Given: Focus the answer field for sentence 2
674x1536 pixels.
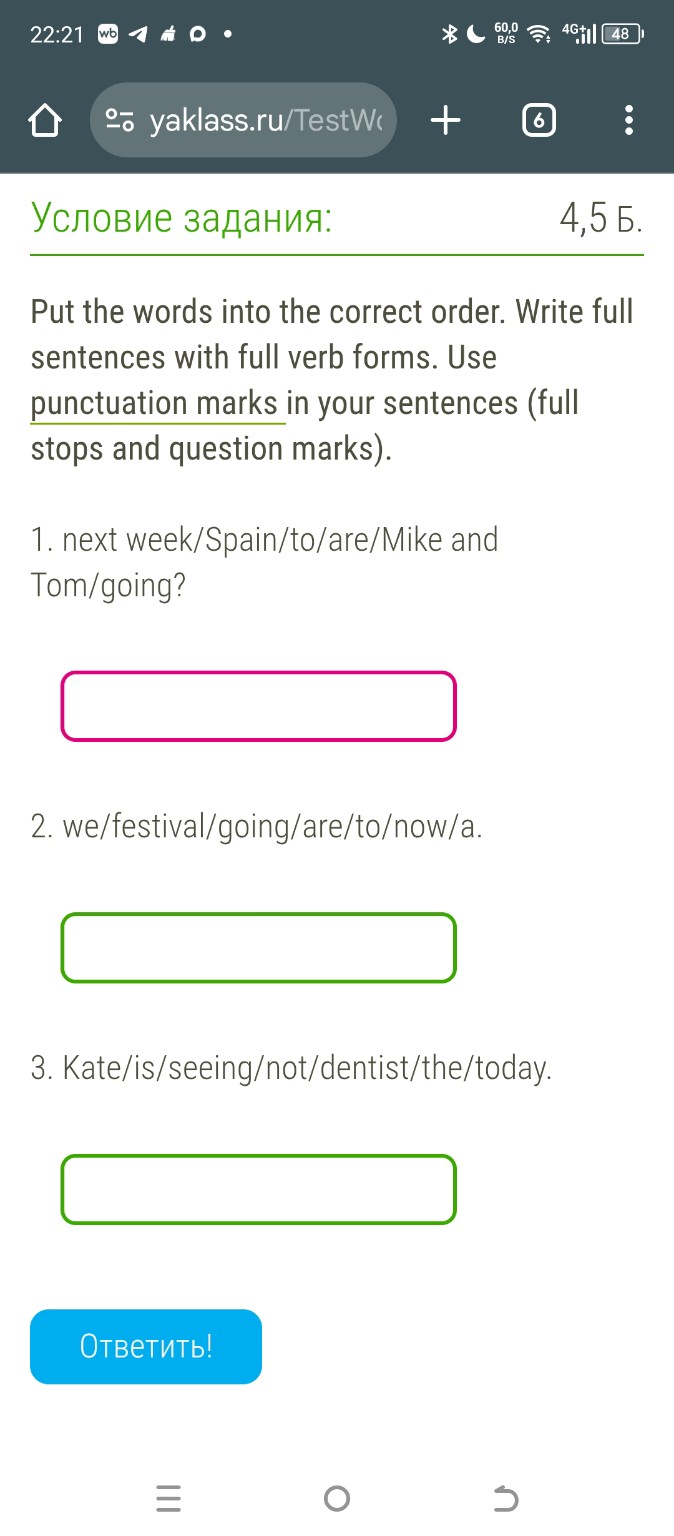Looking at the screenshot, I should pyautogui.click(x=258, y=947).
